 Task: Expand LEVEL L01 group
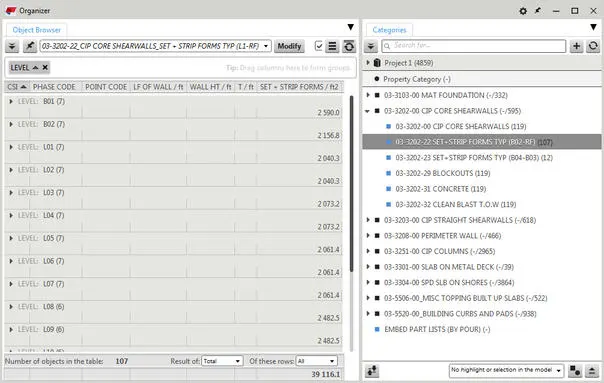11,147
